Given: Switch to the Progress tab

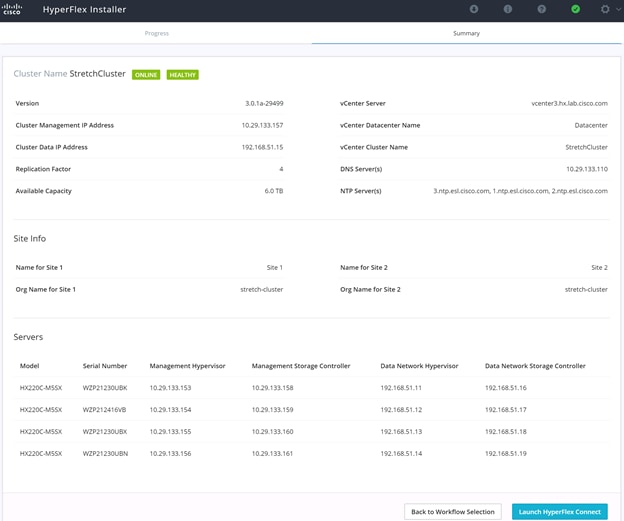Looking at the screenshot, I should click(156, 33).
